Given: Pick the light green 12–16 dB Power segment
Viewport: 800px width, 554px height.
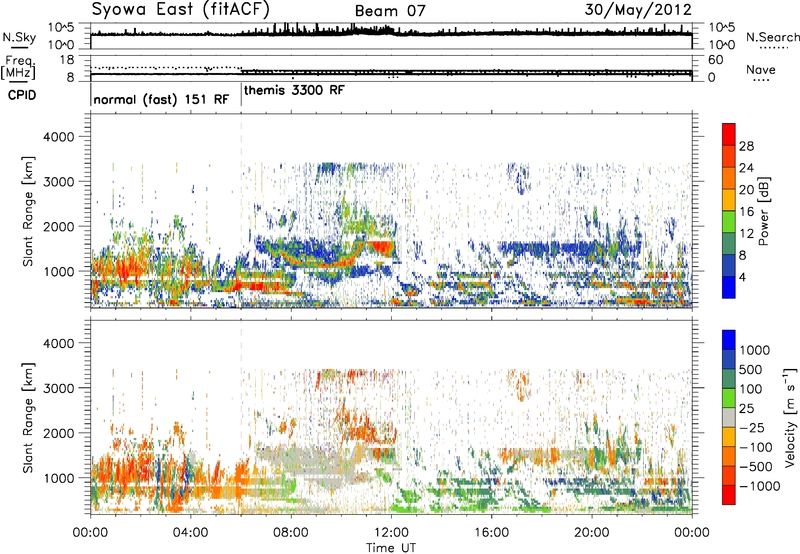Looking at the screenshot, I should [729, 222].
